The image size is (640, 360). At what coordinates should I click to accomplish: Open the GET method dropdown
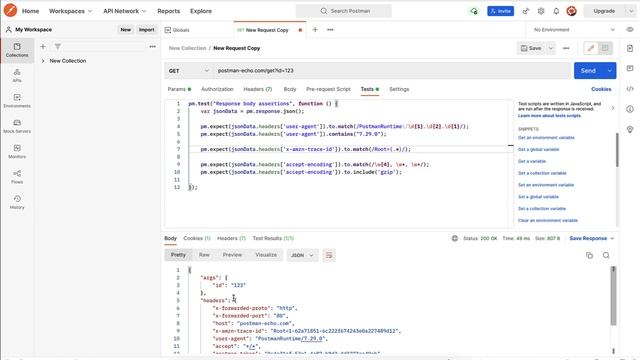pyautogui.click(x=189, y=71)
